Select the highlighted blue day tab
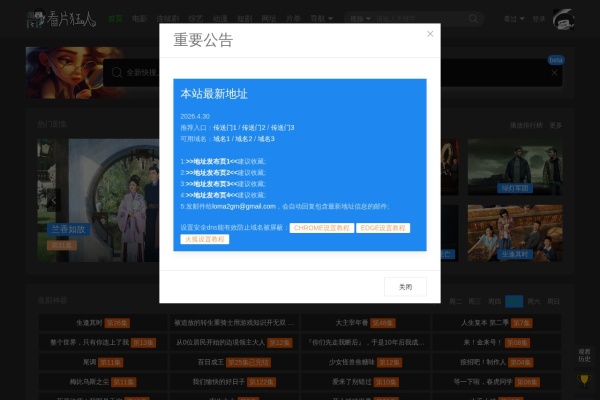The image size is (600, 400). pyautogui.click(x=514, y=302)
